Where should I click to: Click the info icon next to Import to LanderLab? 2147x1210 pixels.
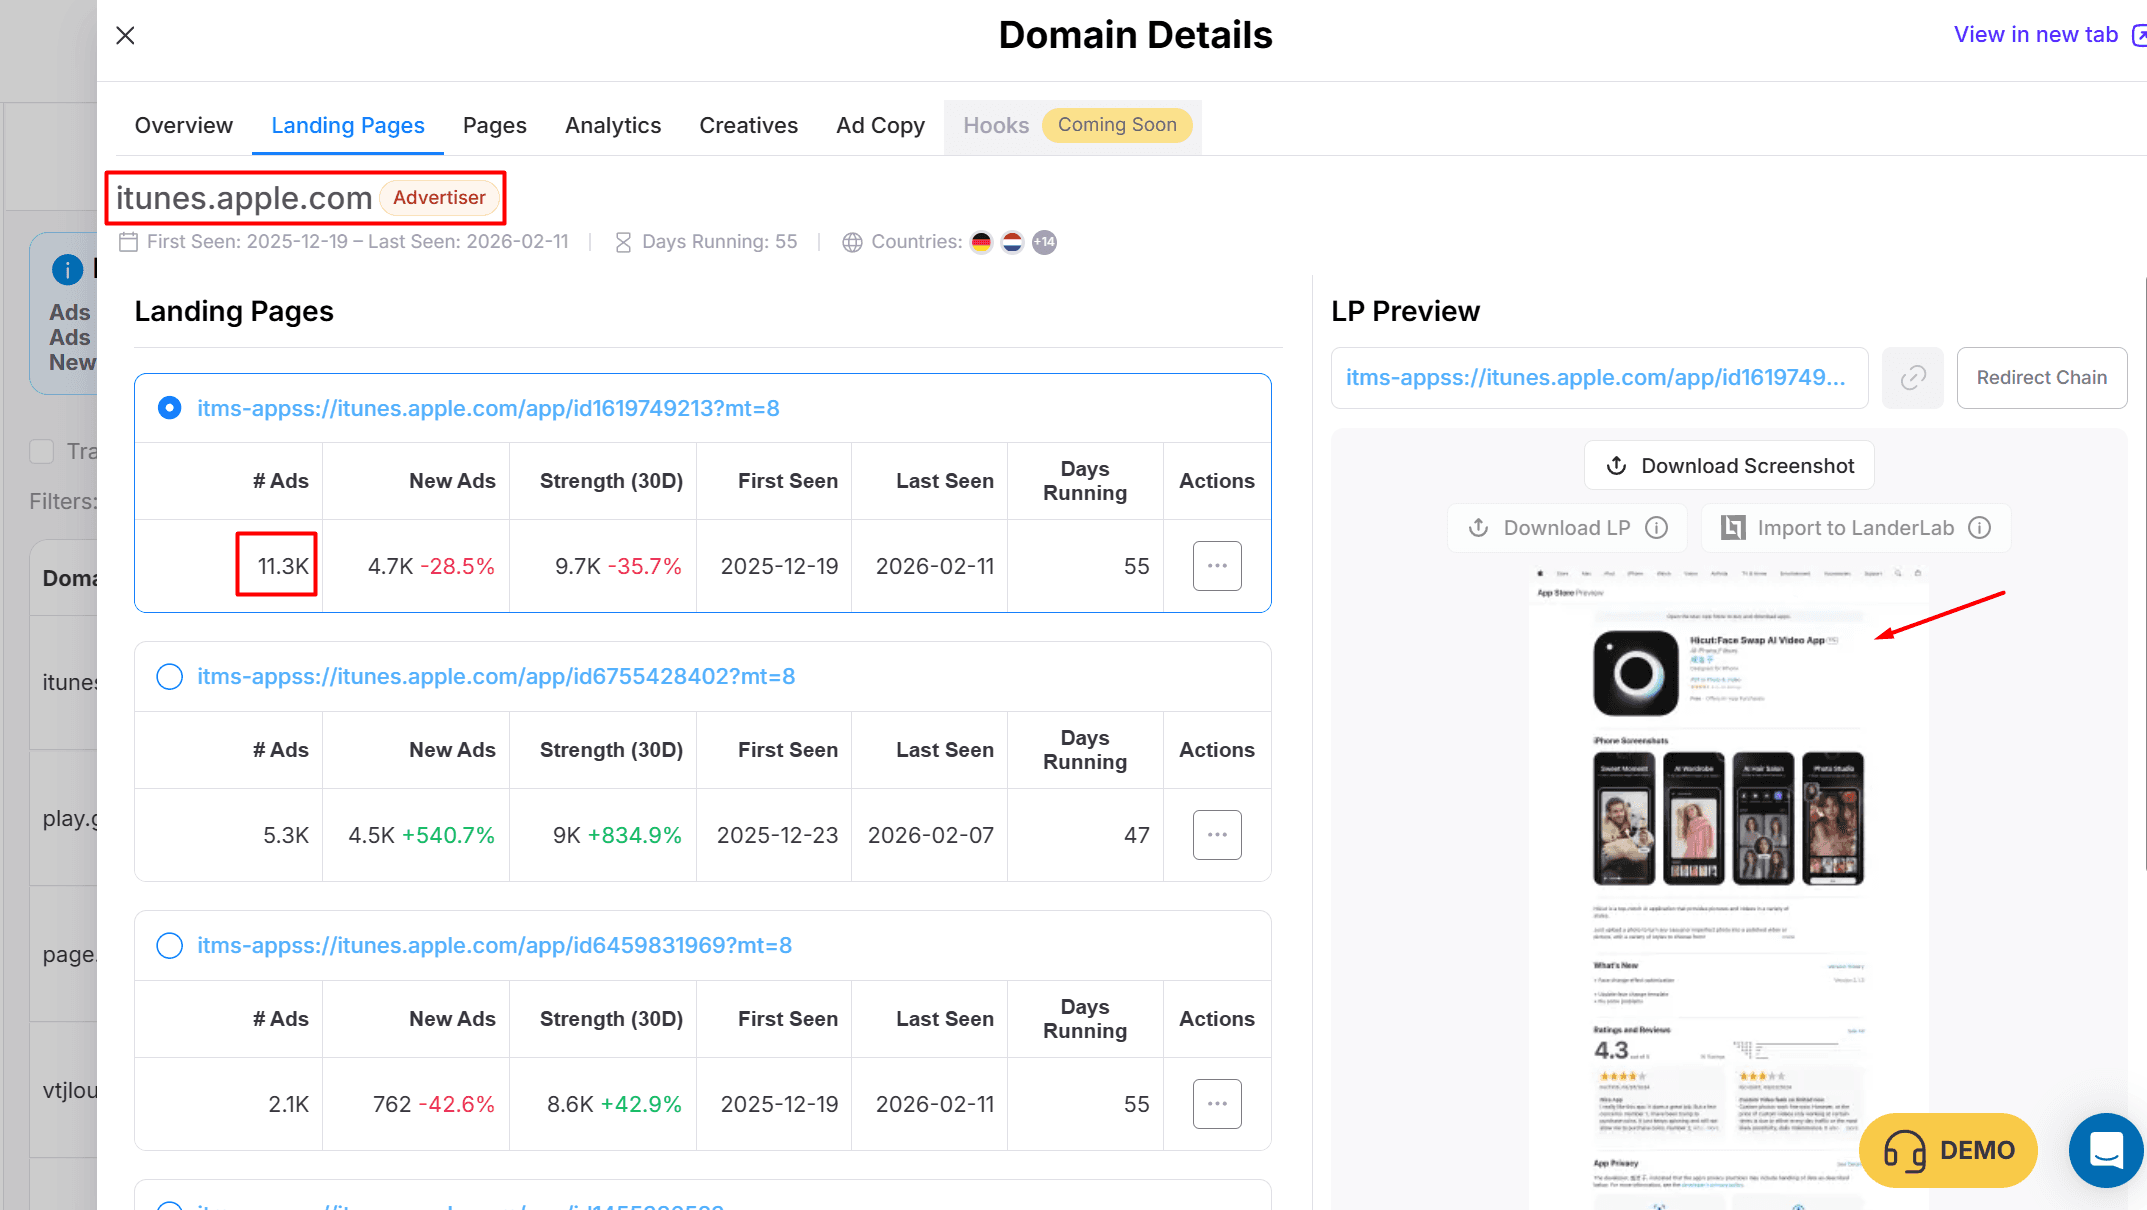click(x=1980, y=528)
